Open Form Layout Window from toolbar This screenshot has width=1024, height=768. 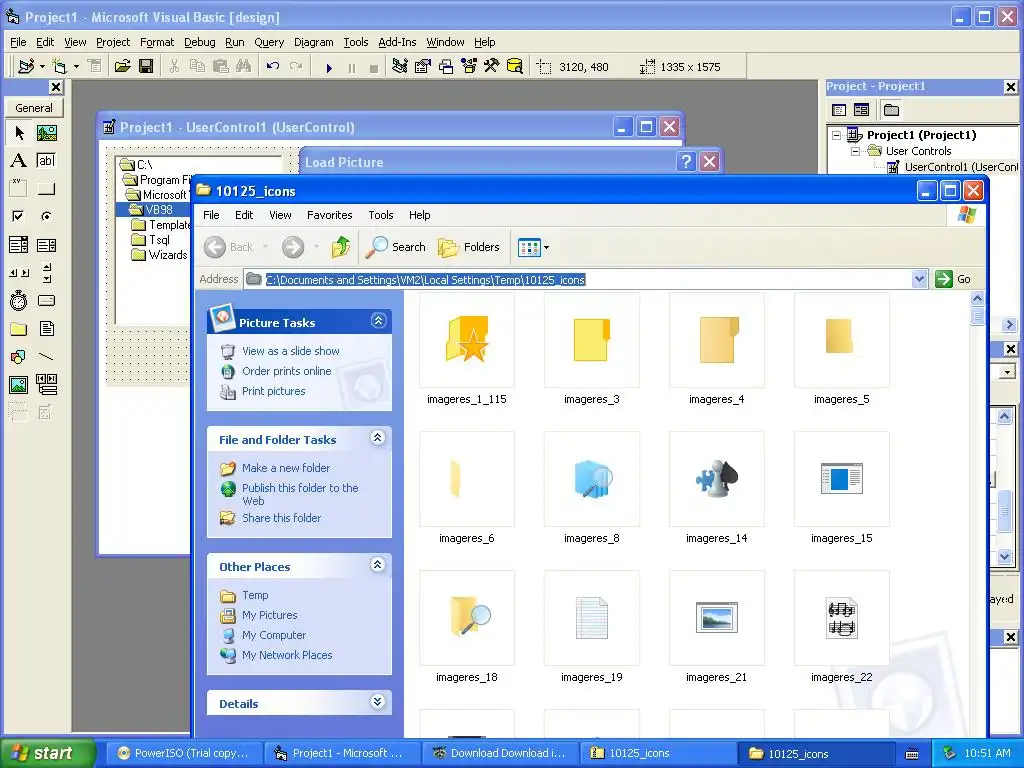tap(445, 67)
